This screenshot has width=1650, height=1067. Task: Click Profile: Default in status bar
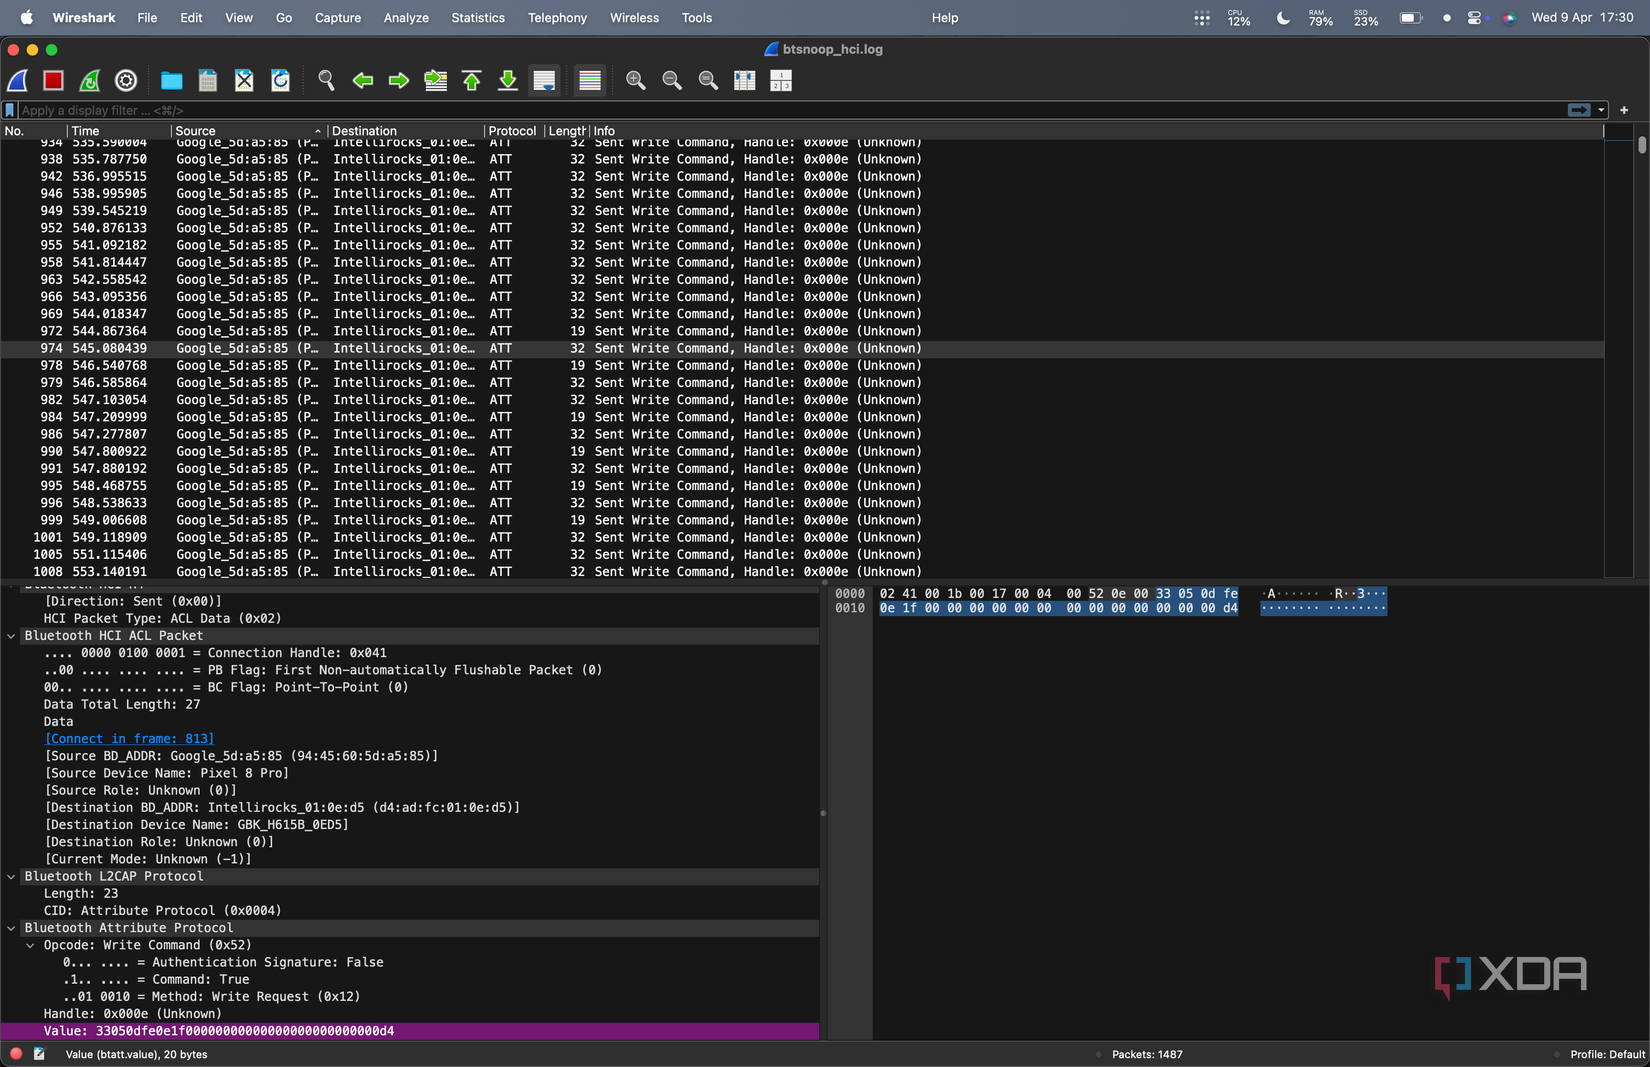point(1607,1054)
